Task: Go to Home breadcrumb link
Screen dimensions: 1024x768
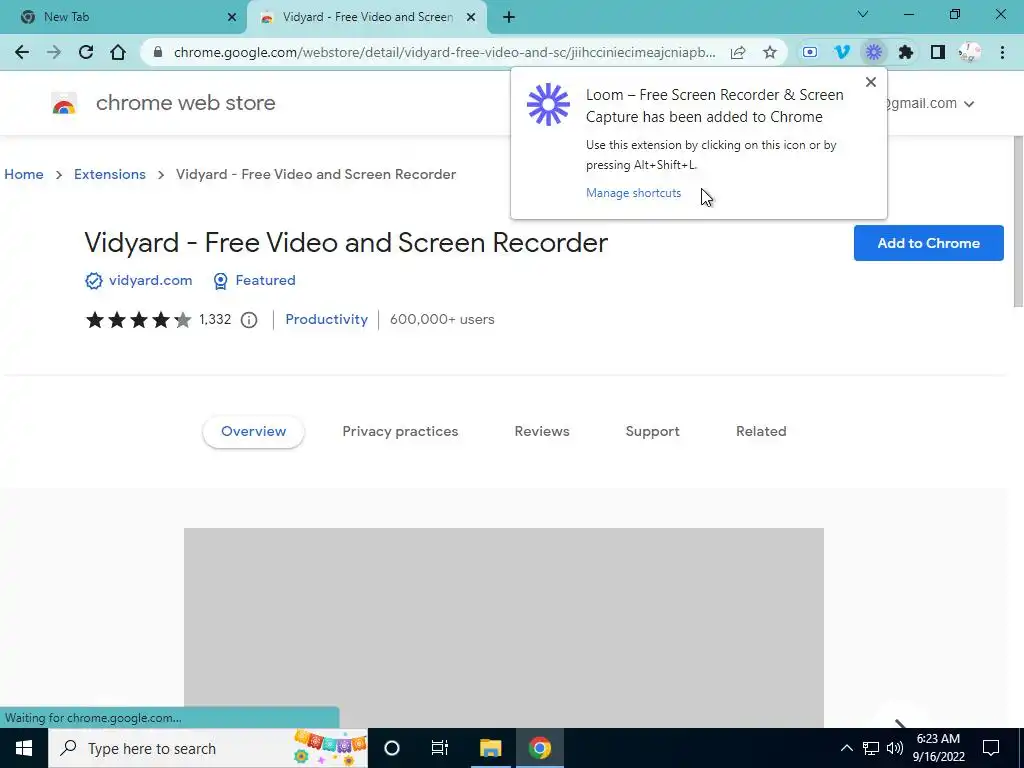Action: pos(24,174)
